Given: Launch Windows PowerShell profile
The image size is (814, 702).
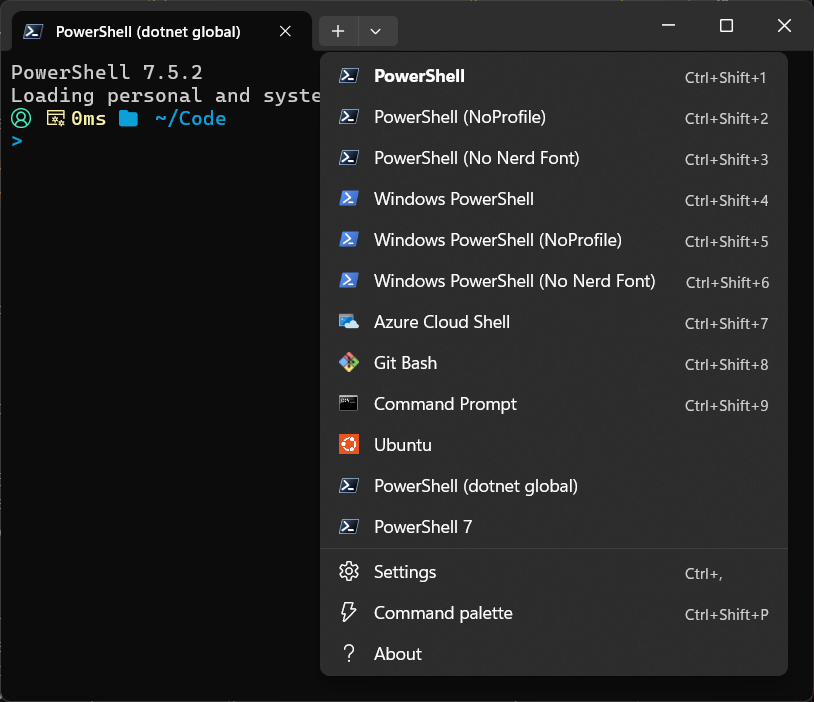Looking at the screenshot, I should pyautogui.click(x=553, y=199).
